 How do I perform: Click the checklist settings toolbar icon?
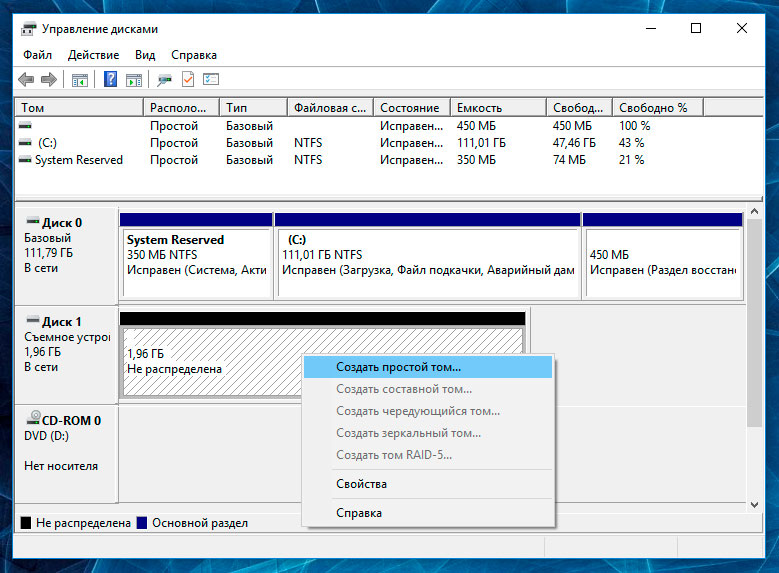click(211, 79)
